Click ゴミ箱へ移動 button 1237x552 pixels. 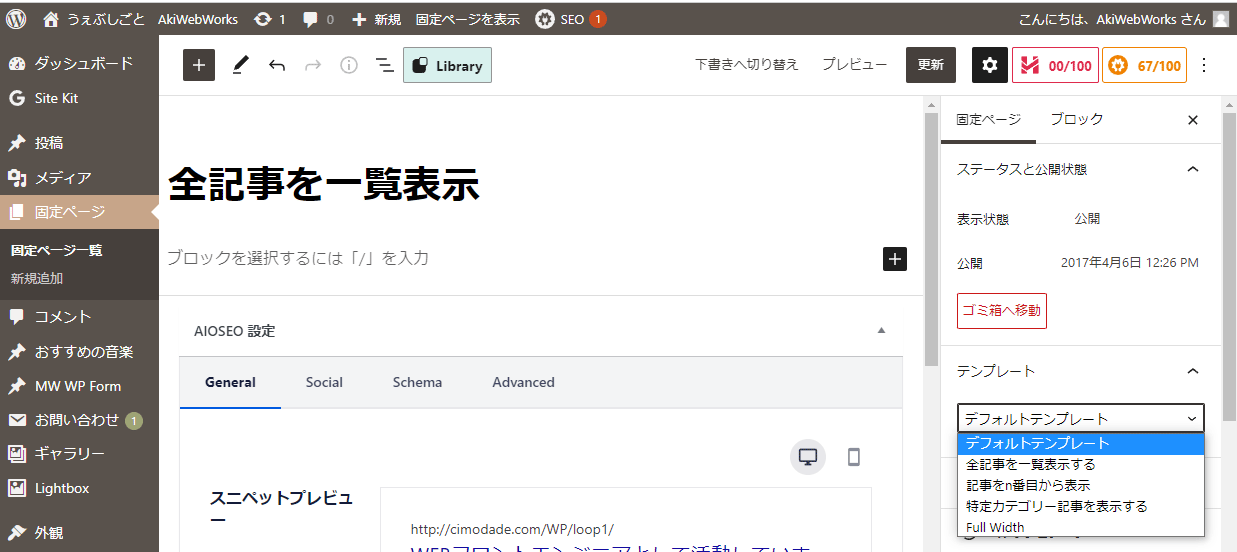pos(1002,310)
